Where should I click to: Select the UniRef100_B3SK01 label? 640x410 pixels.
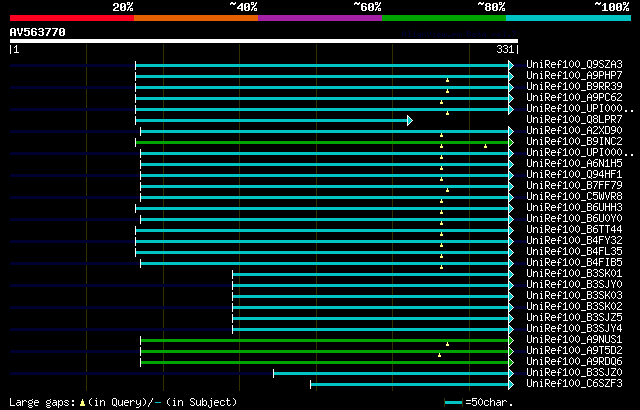coord(574,274)
